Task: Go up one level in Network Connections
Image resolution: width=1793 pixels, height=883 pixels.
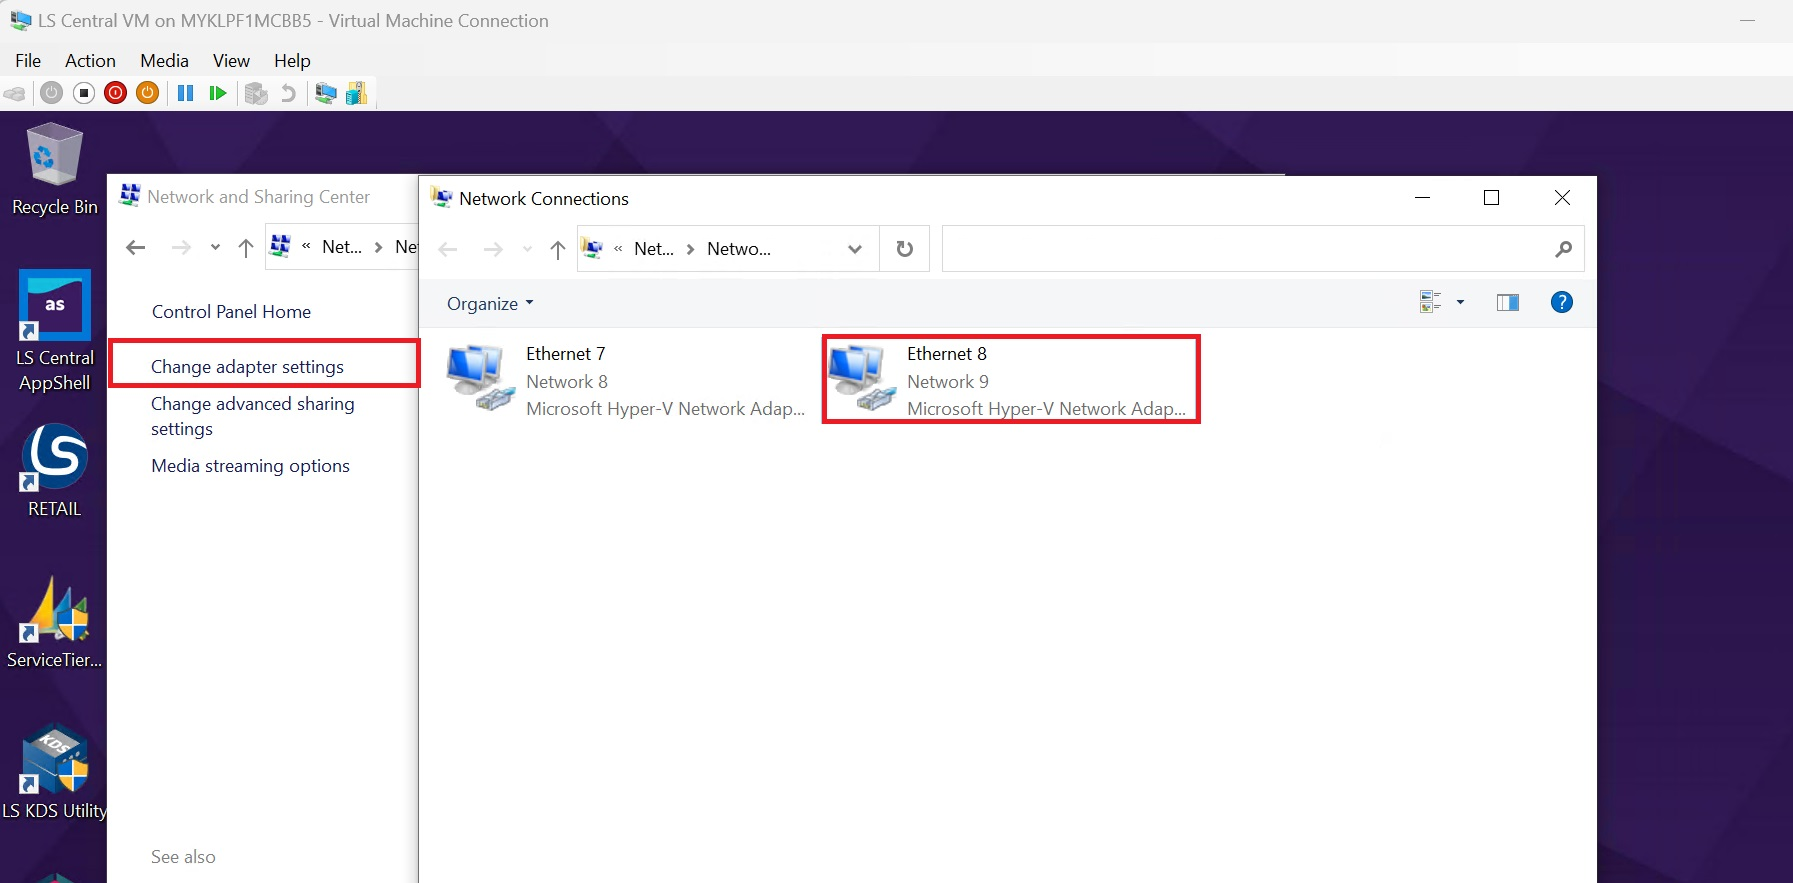Action: 558,249
